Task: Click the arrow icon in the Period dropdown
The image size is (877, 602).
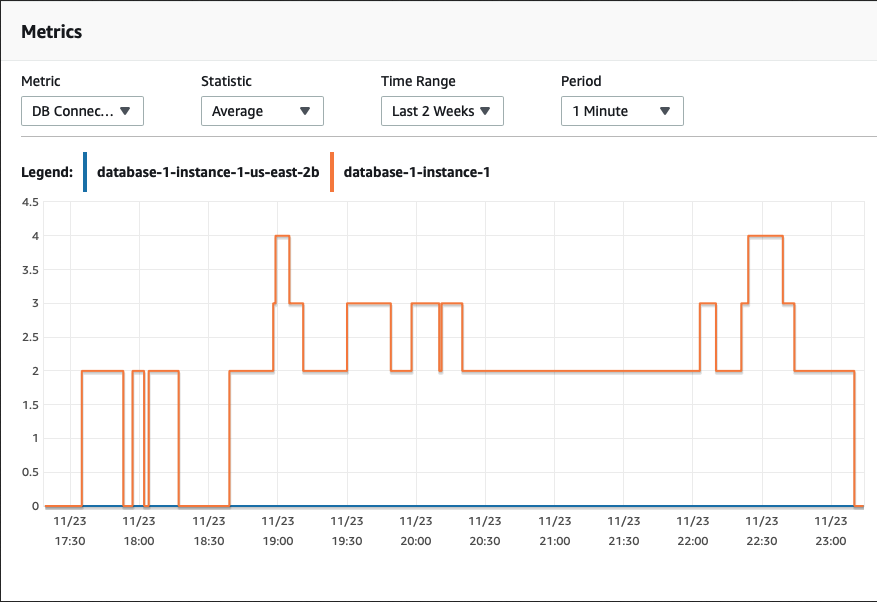Action: pos(665,111)
